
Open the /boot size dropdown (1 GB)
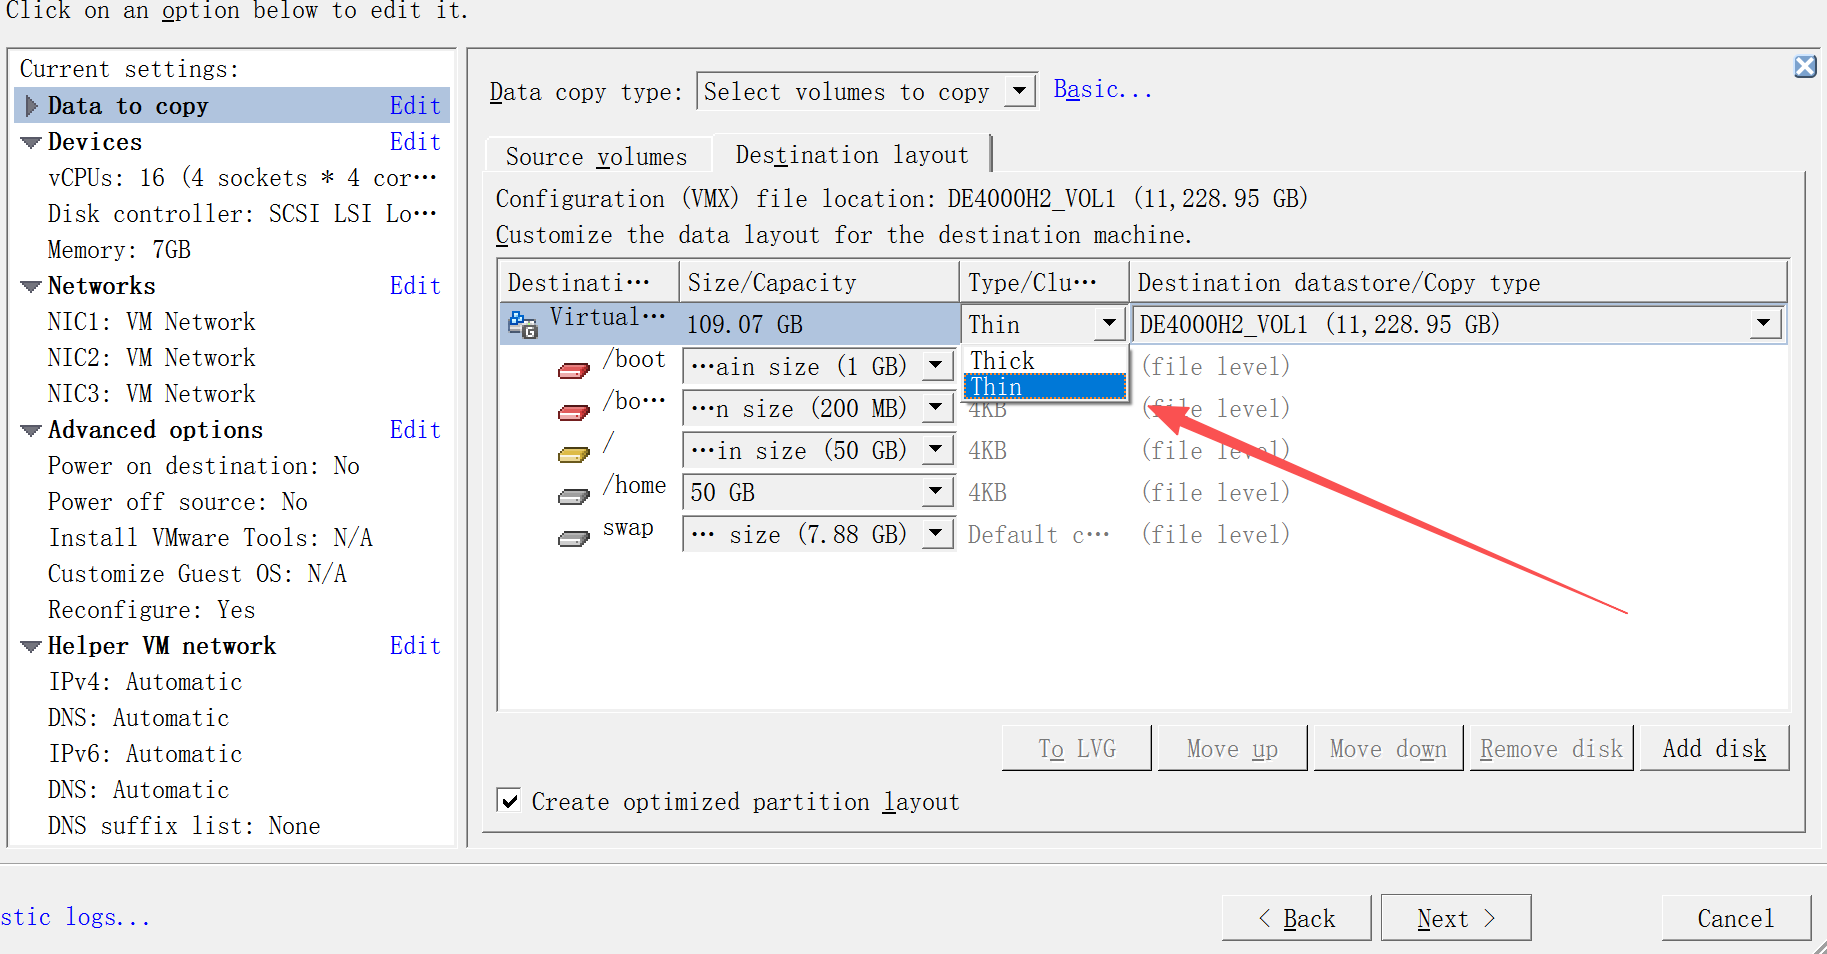(935, 366)
